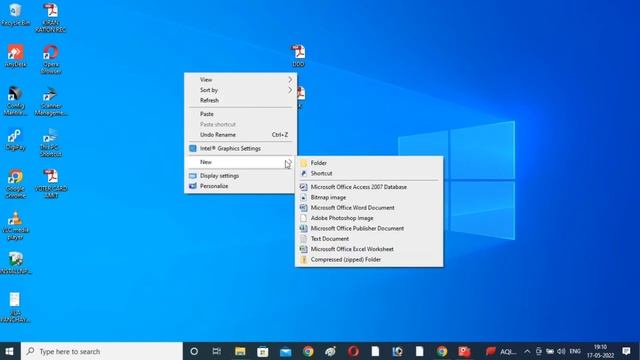
Task: Open Microsoft Store from the taskbar
Action: (263, 351)
